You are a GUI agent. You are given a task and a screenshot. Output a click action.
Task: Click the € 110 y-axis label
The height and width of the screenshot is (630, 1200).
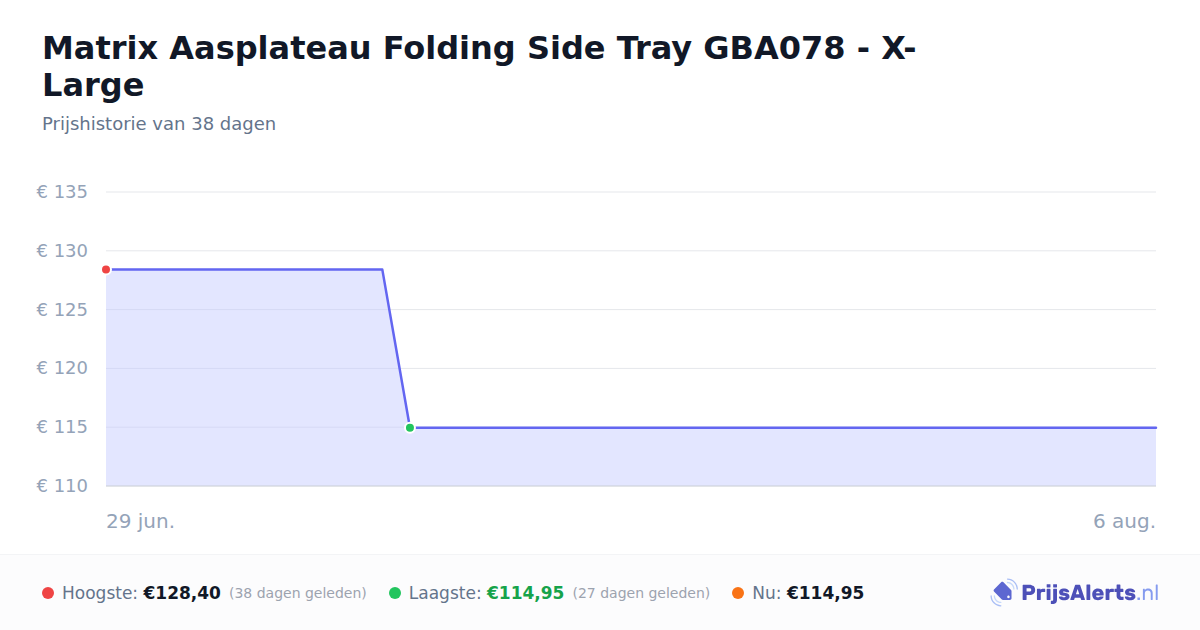pos(62,486)
